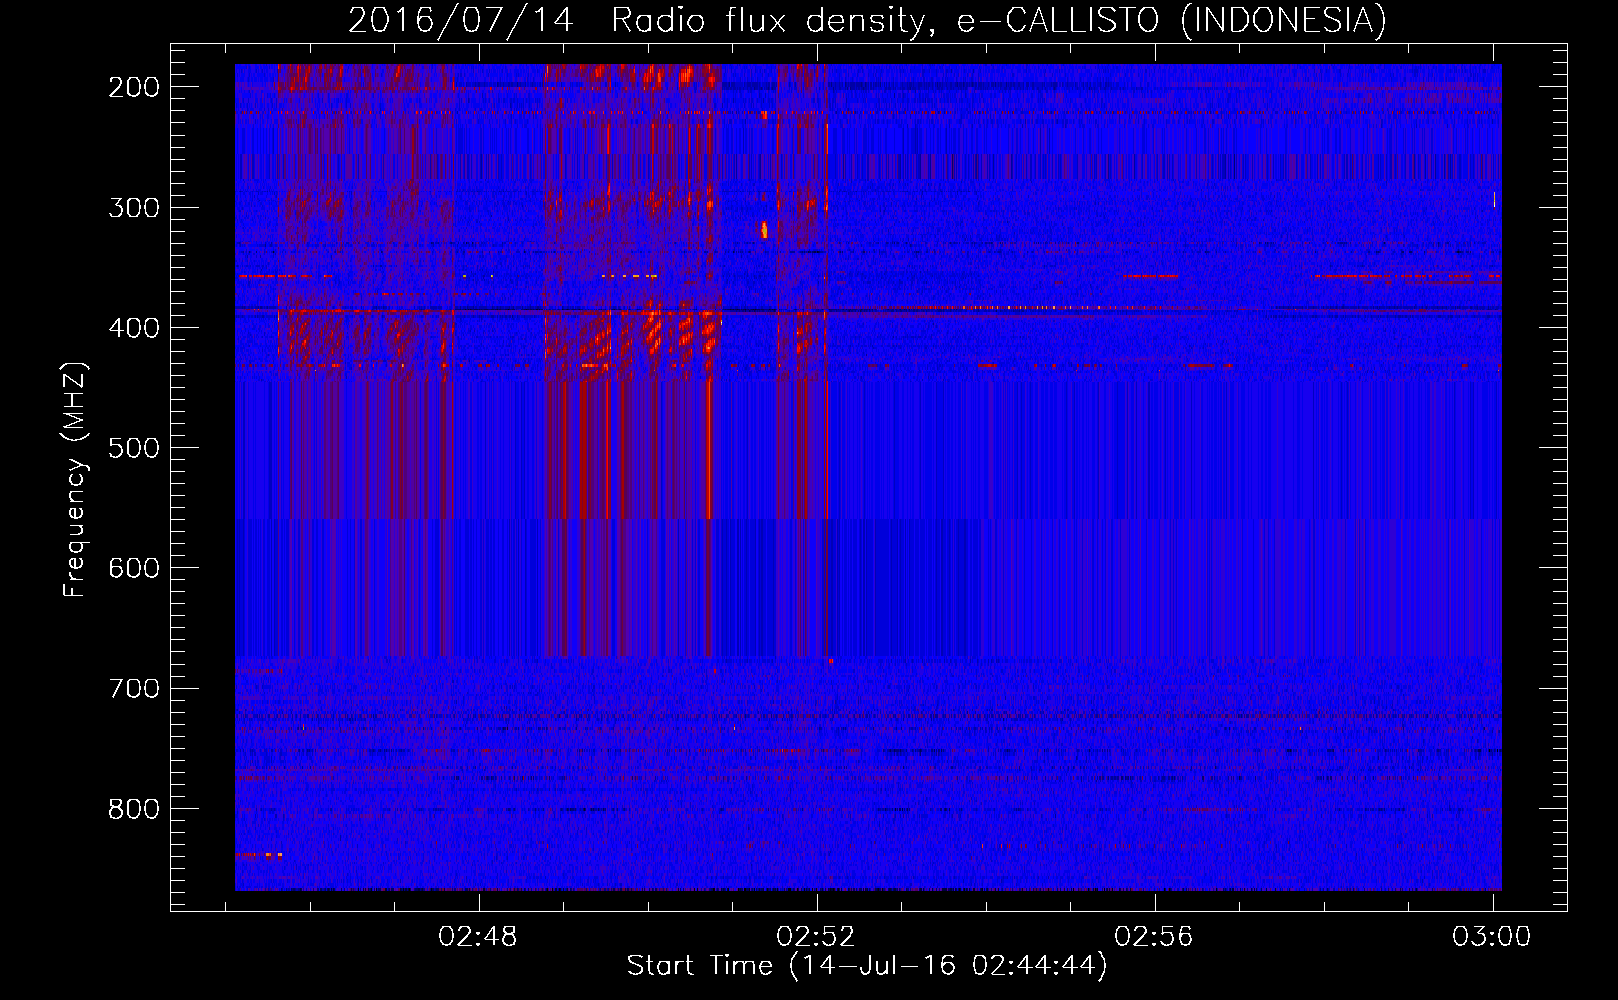Click the 500 frequency tick label
This screenshot has width=1618, height=1000.
[134, 448]
